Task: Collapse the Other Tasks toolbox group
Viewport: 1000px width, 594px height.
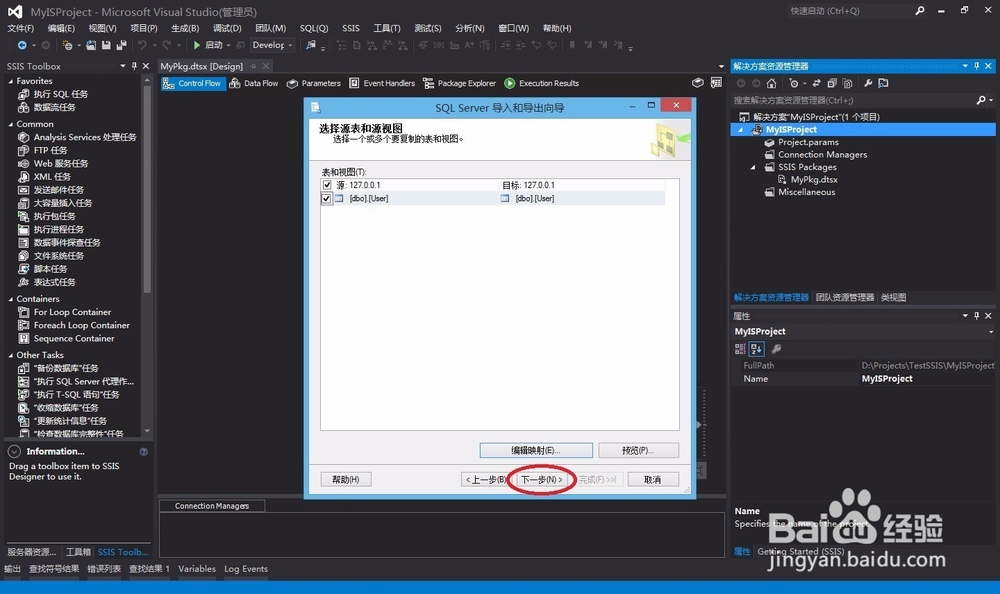Action: (10, 355)
